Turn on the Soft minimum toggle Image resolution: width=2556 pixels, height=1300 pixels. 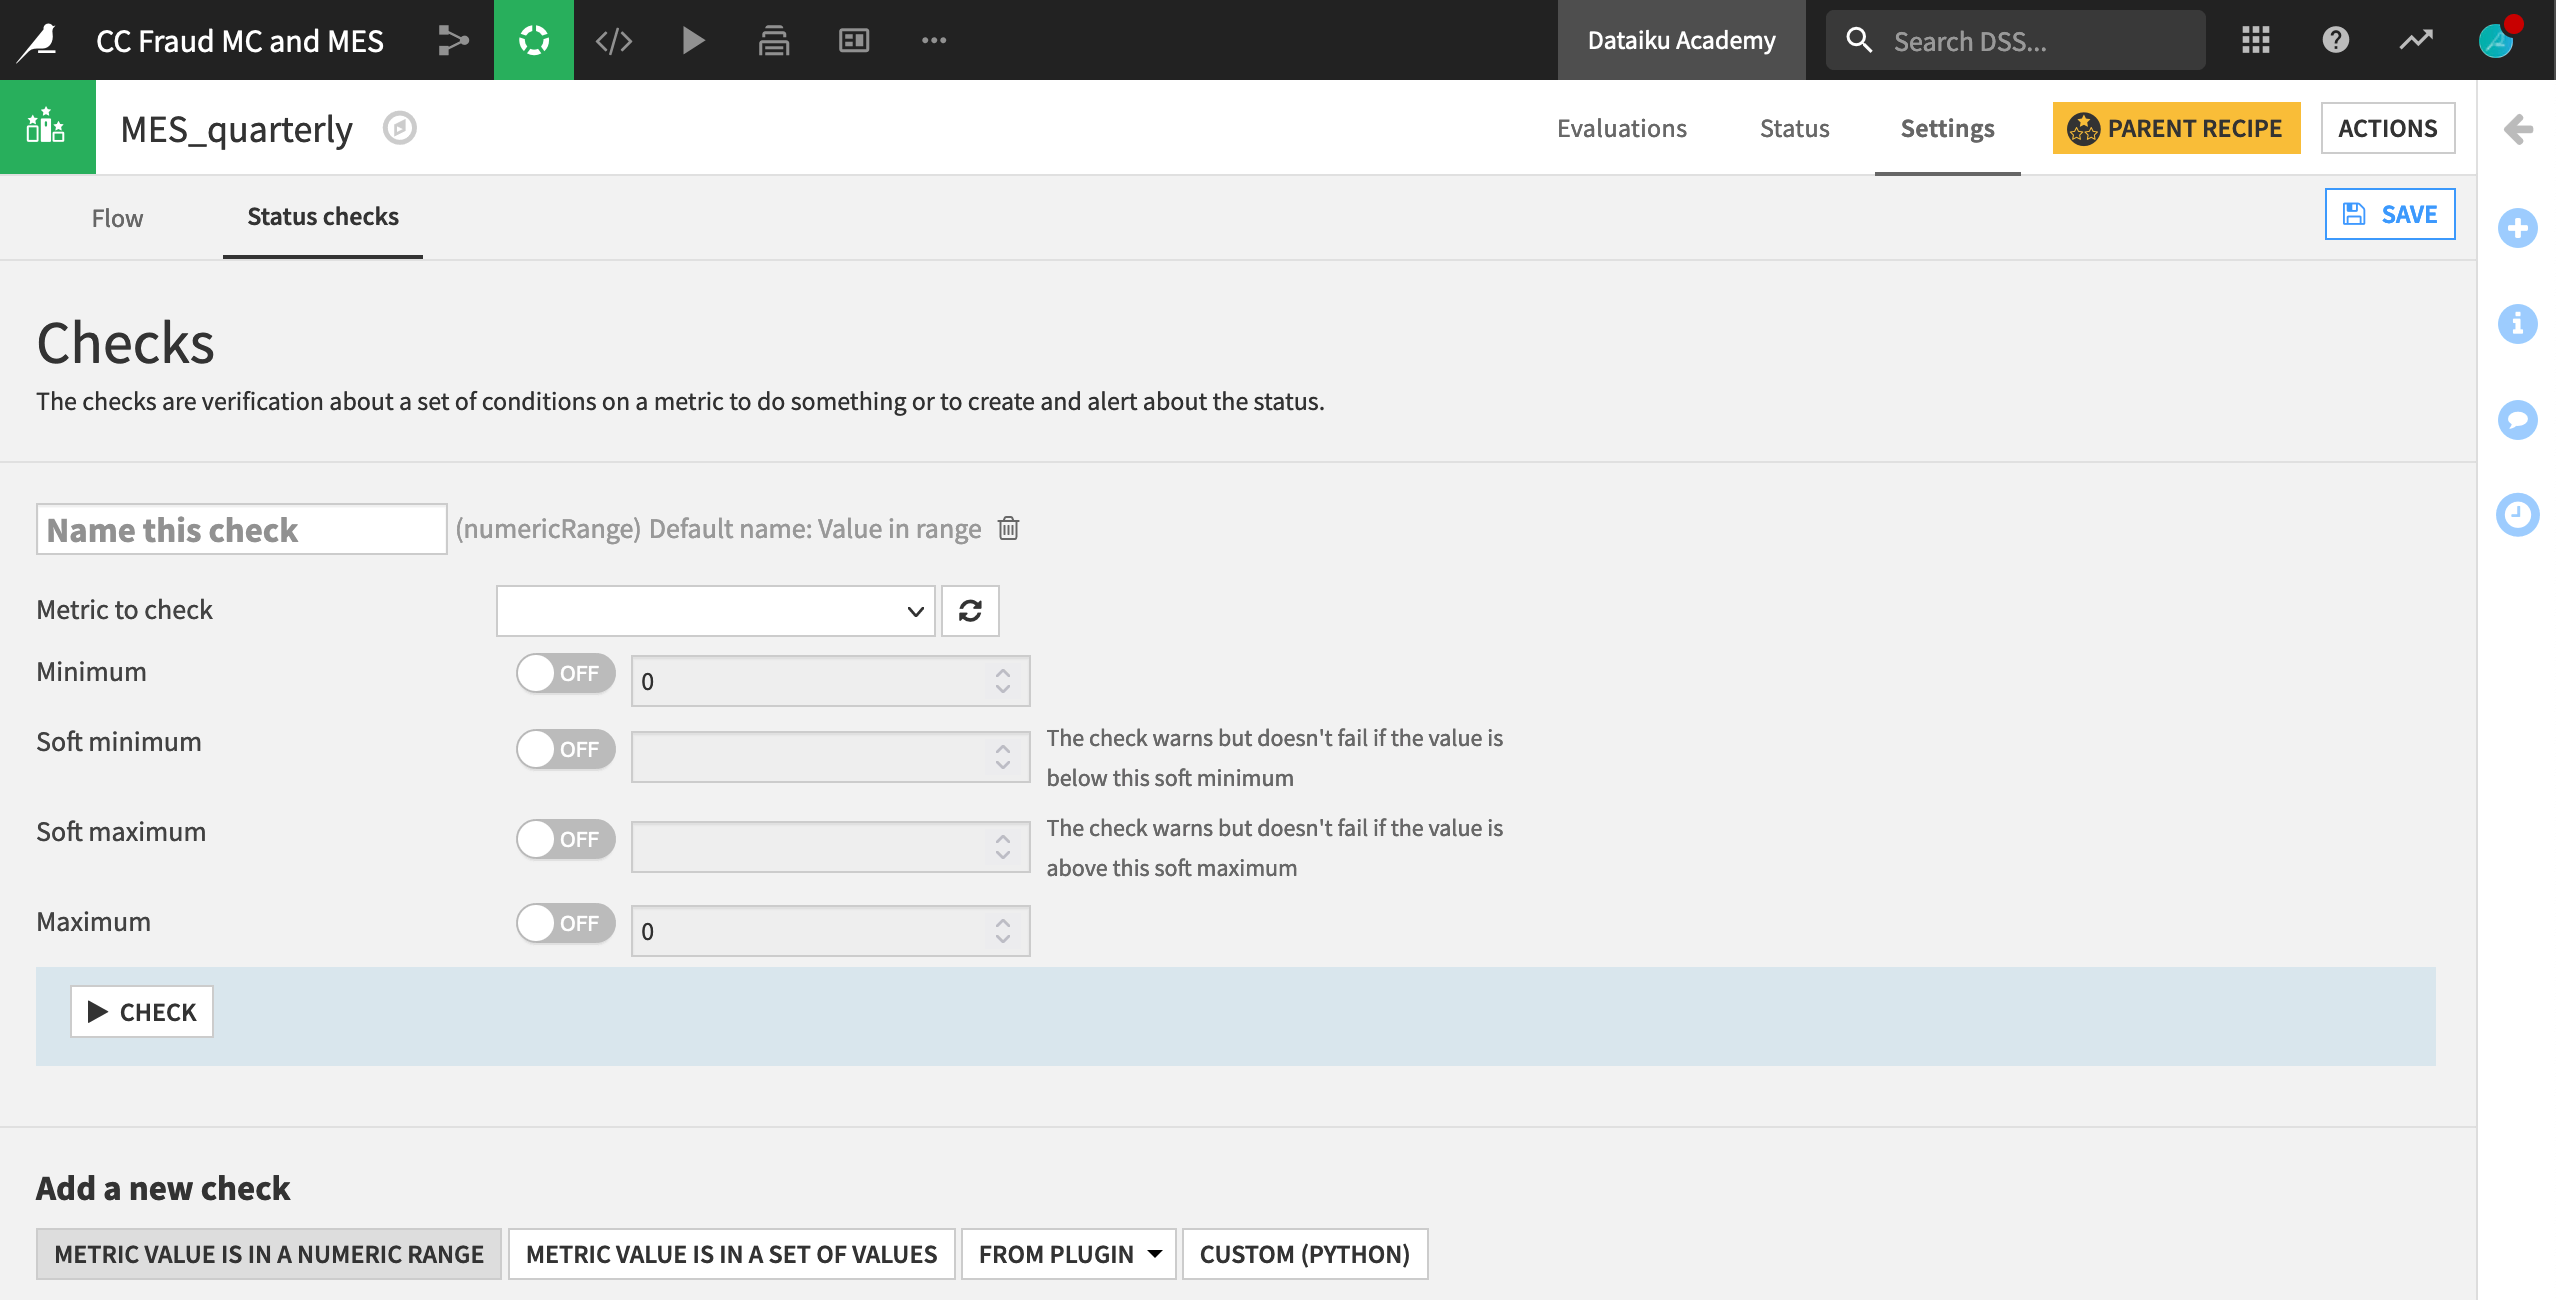(x=565, y=748)
